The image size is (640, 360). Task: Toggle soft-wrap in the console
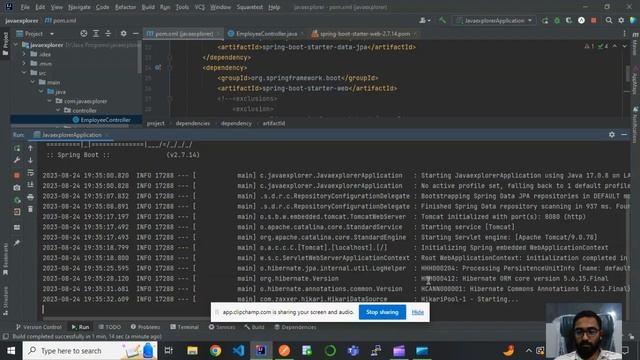30,173
